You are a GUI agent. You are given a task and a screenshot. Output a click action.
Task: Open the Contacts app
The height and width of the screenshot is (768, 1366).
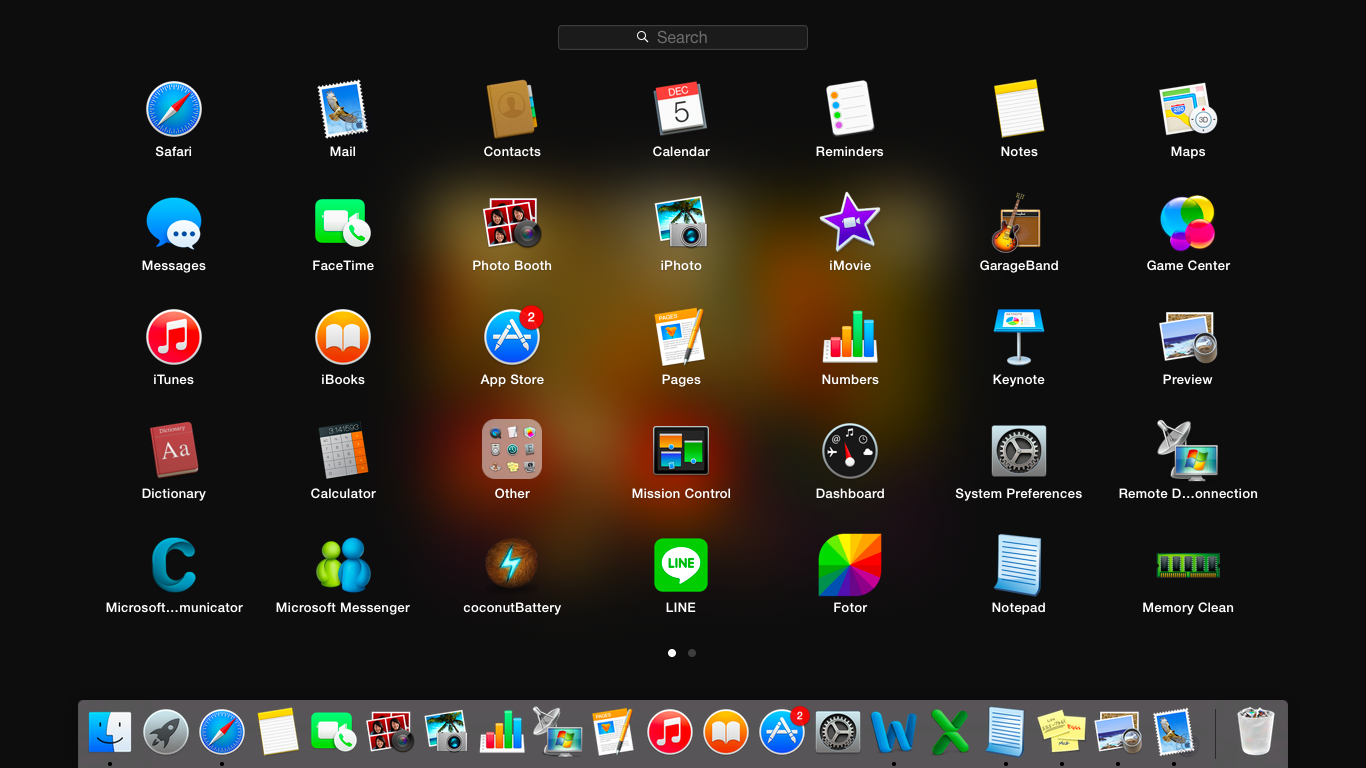pos(512,110)
